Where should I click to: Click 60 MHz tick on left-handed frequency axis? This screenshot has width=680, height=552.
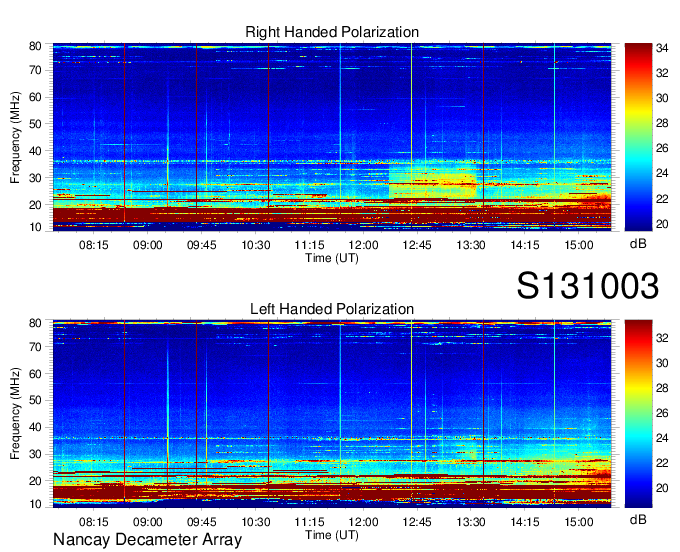pyautogui.click(x=35, y=374)
